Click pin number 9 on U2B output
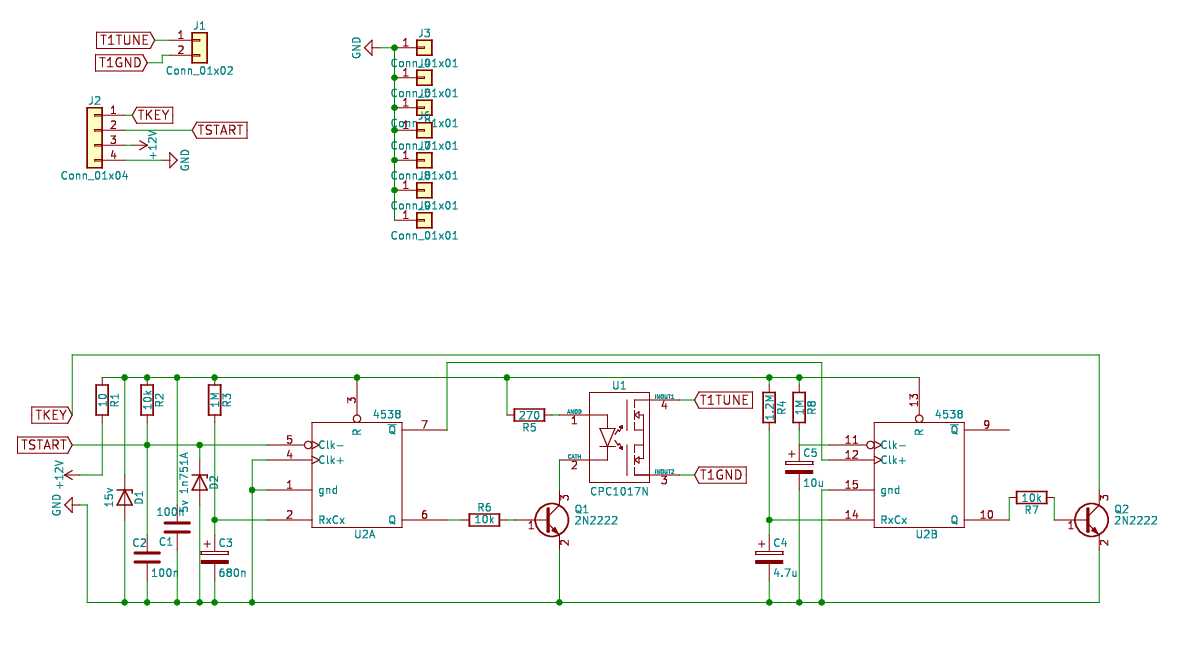Image resolution: width=1193 pixels, height=649 pixels. point(986,424)
